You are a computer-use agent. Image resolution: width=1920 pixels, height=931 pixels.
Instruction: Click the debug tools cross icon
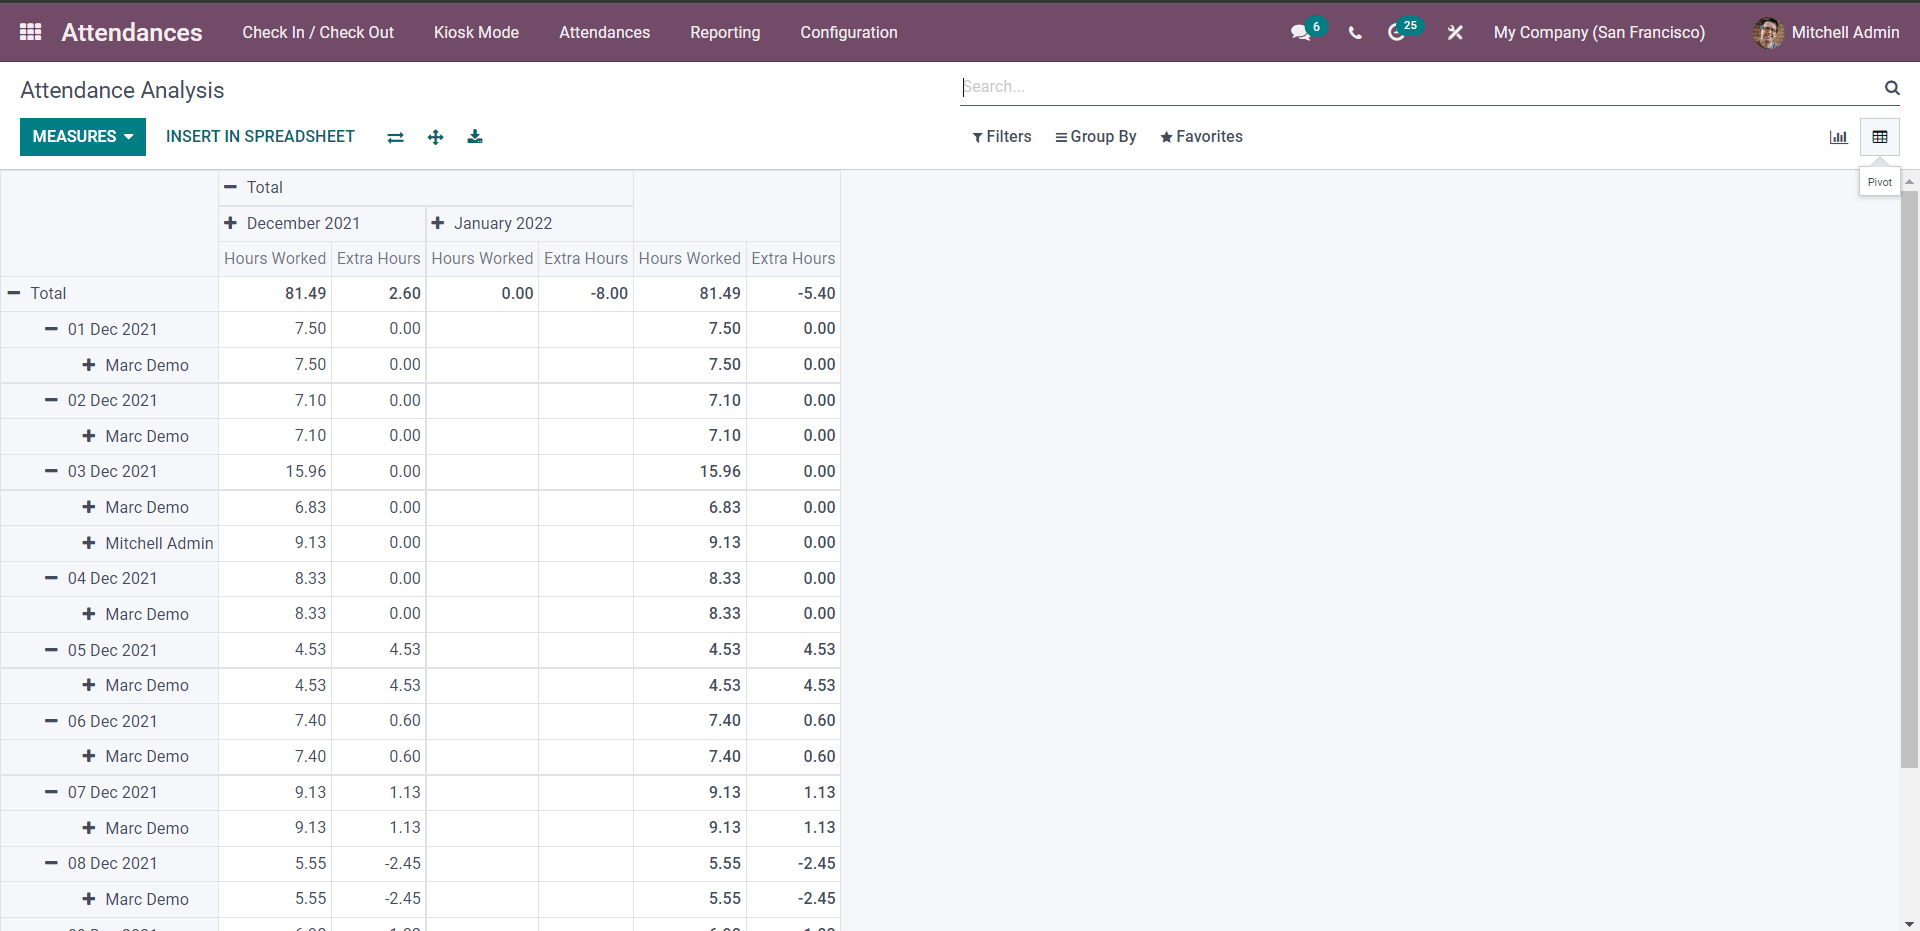click(1455, 32)
